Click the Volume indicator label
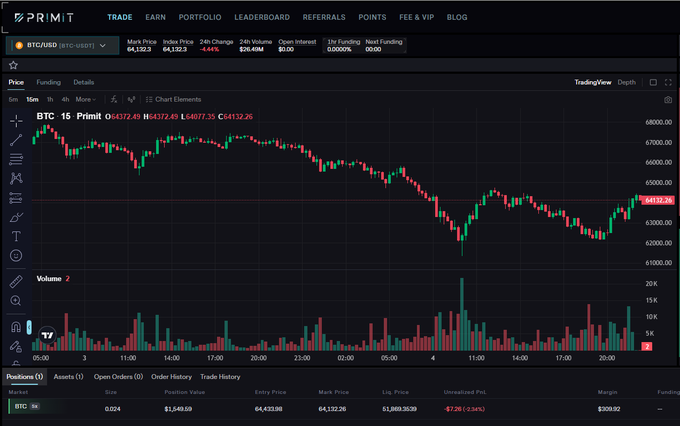 (49, 279)
